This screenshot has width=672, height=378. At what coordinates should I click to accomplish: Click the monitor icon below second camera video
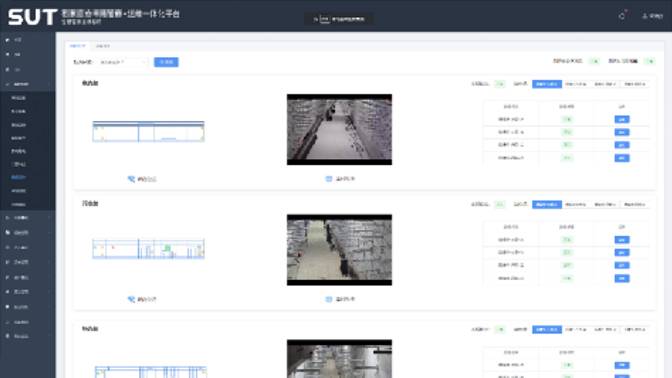pos(329,299)
